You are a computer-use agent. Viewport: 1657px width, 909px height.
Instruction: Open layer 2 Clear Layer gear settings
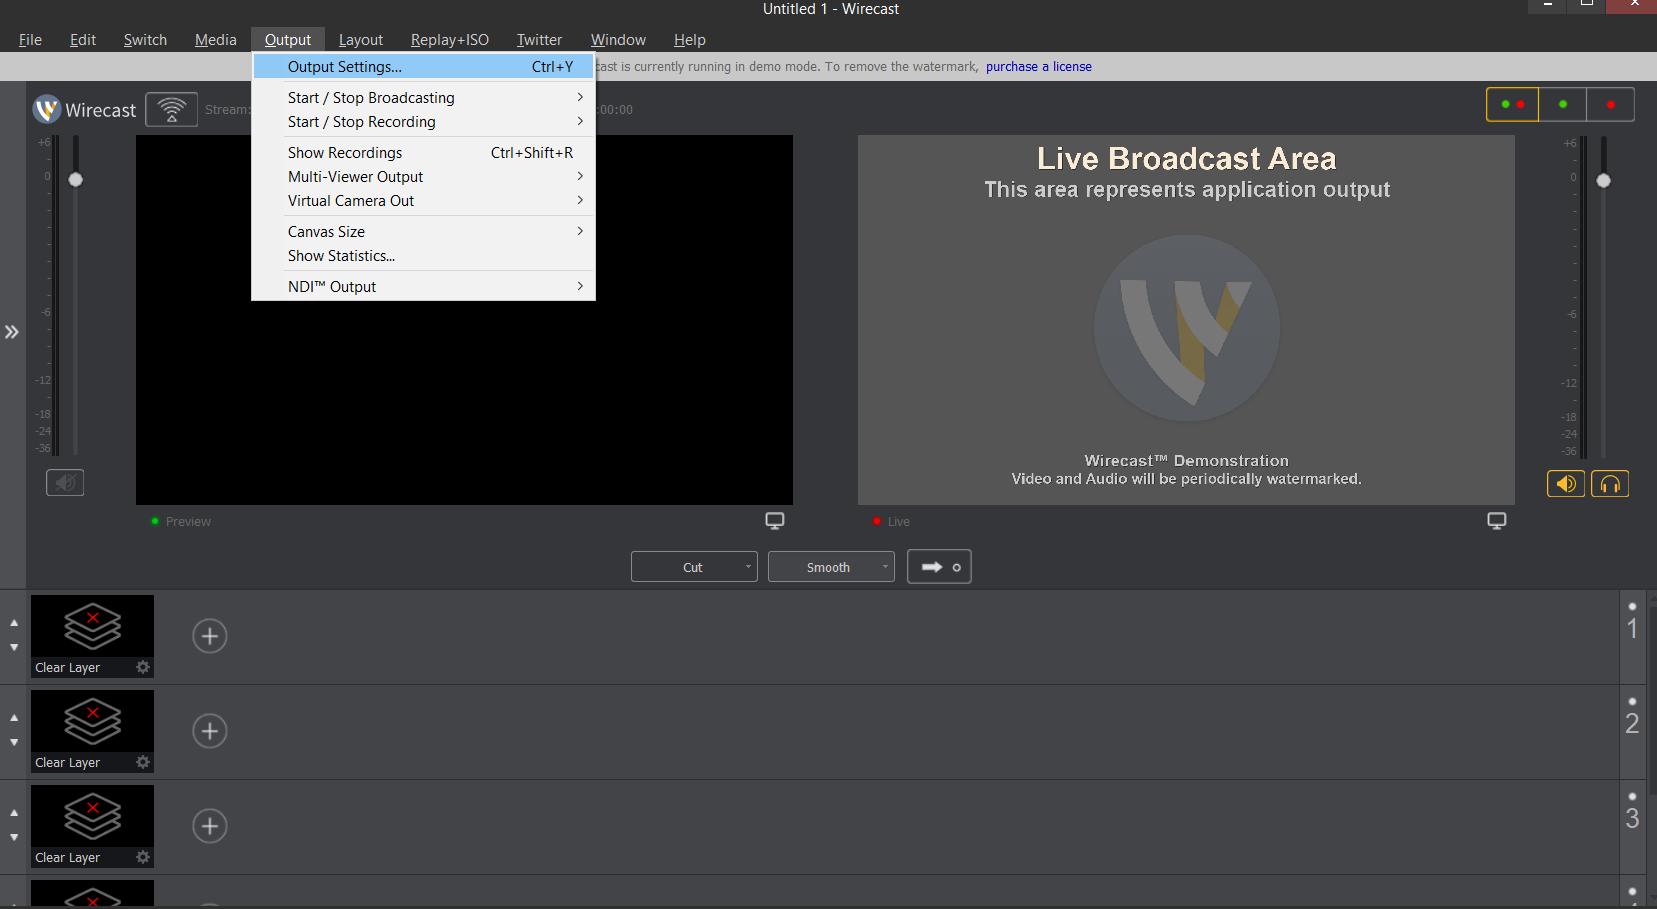point(143,762)
